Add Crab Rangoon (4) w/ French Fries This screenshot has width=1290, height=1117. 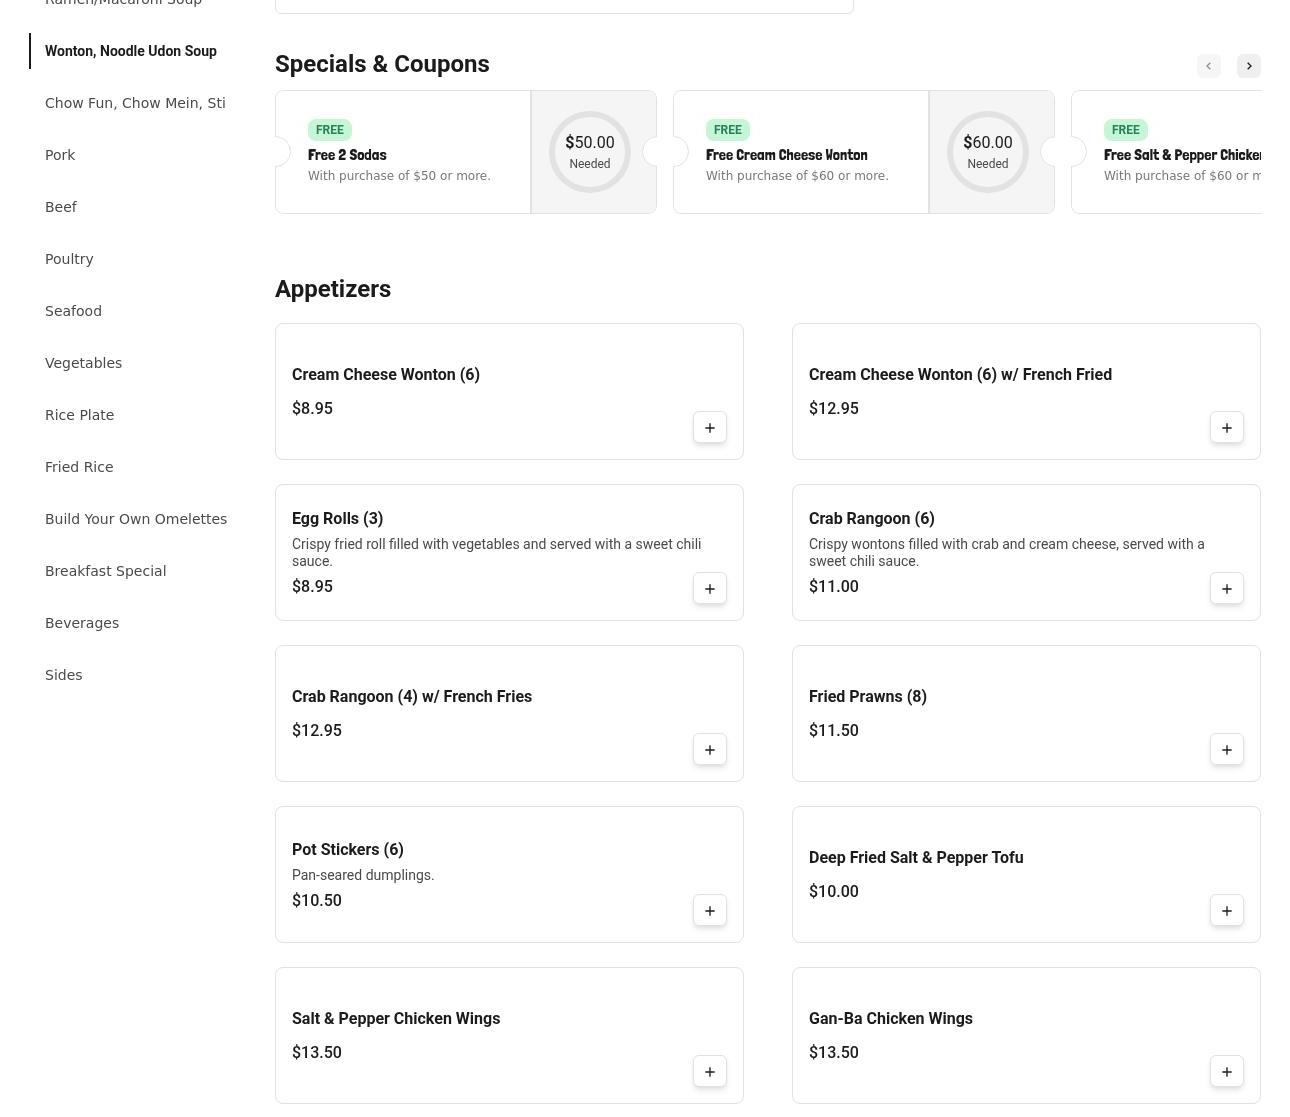[709, 750]
